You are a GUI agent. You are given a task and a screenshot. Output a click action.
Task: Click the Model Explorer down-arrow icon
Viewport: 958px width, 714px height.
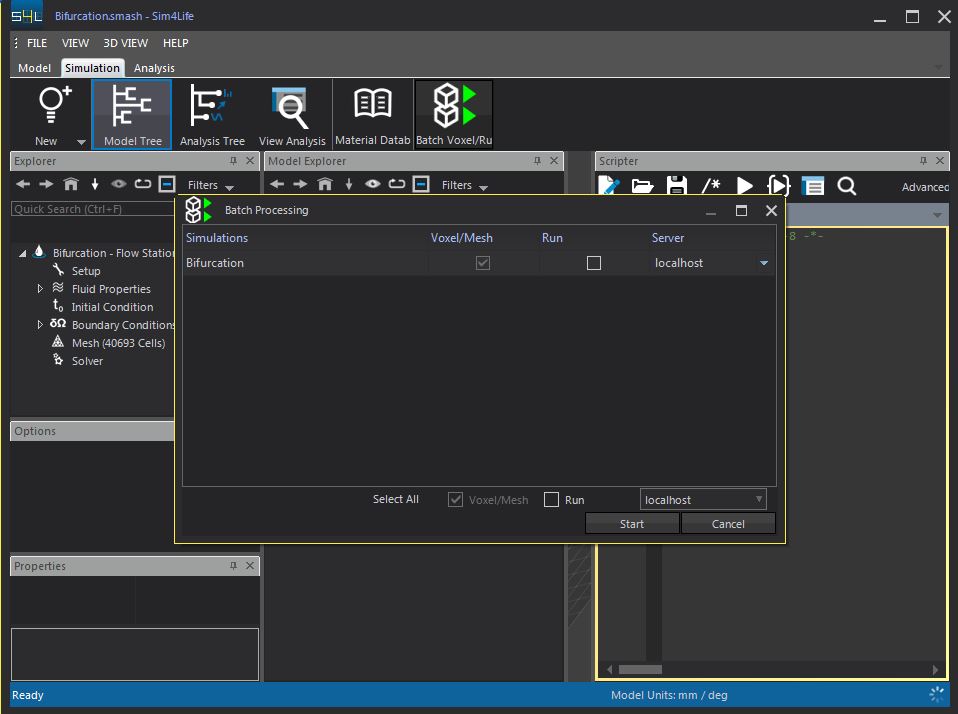(349, 184)
